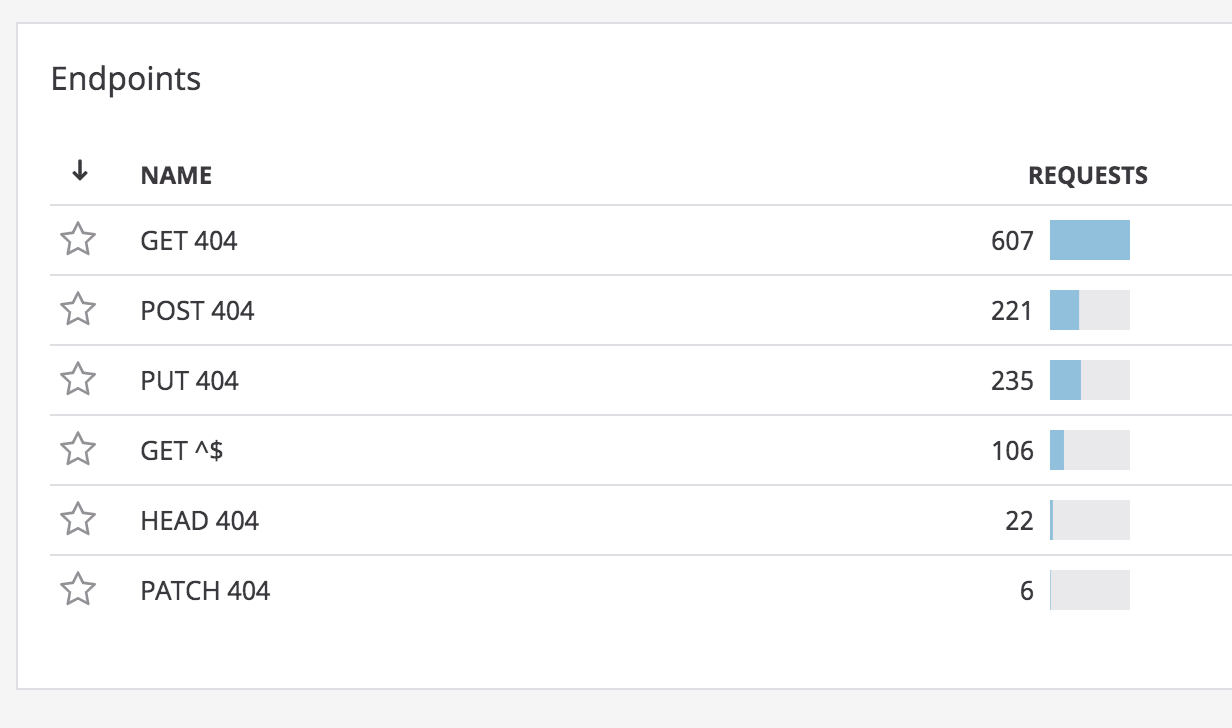
Task: Click the GET 404 requests usage bar
Action: 1088,240
